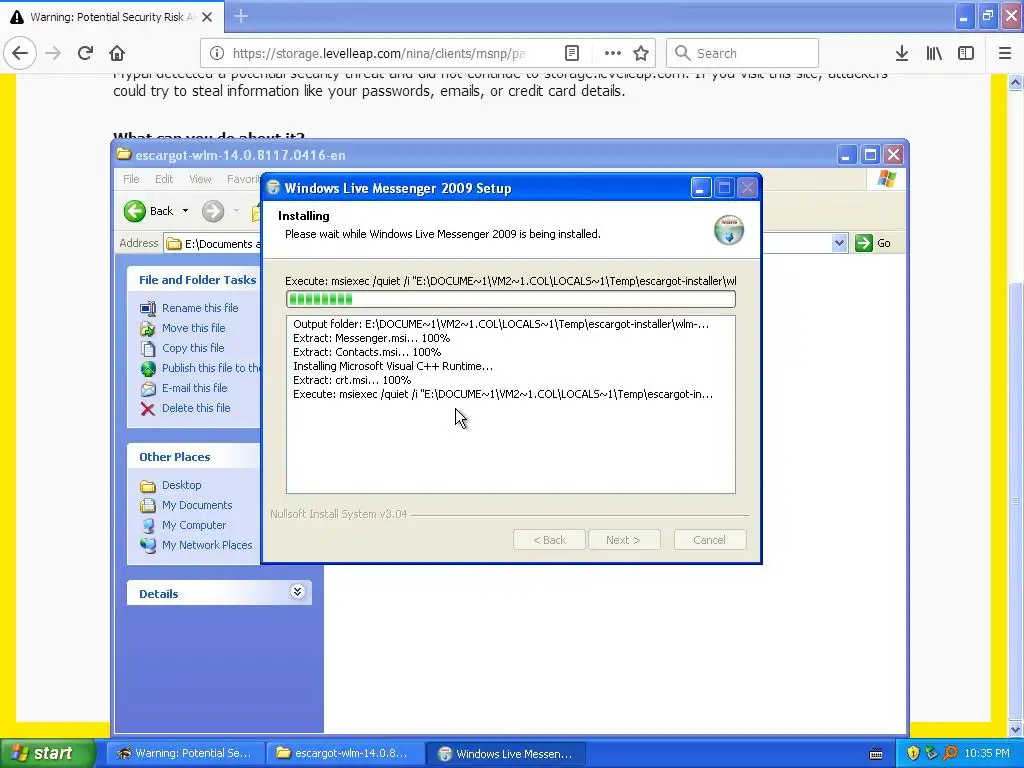Open the browser home page
This screenshot has width=1024, height=768.
click(117, 53)
